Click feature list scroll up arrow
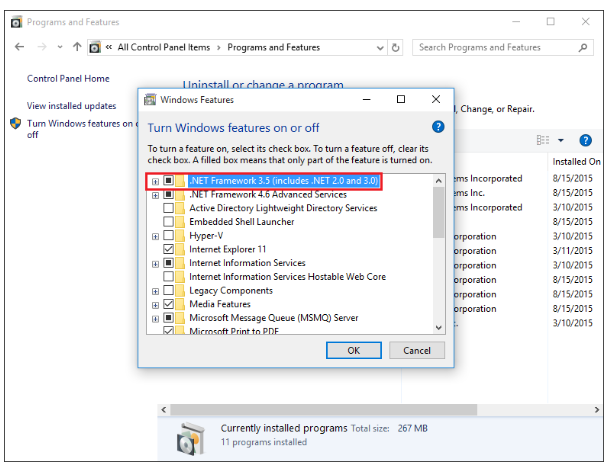The image size is (611, 467). [439, 180]
